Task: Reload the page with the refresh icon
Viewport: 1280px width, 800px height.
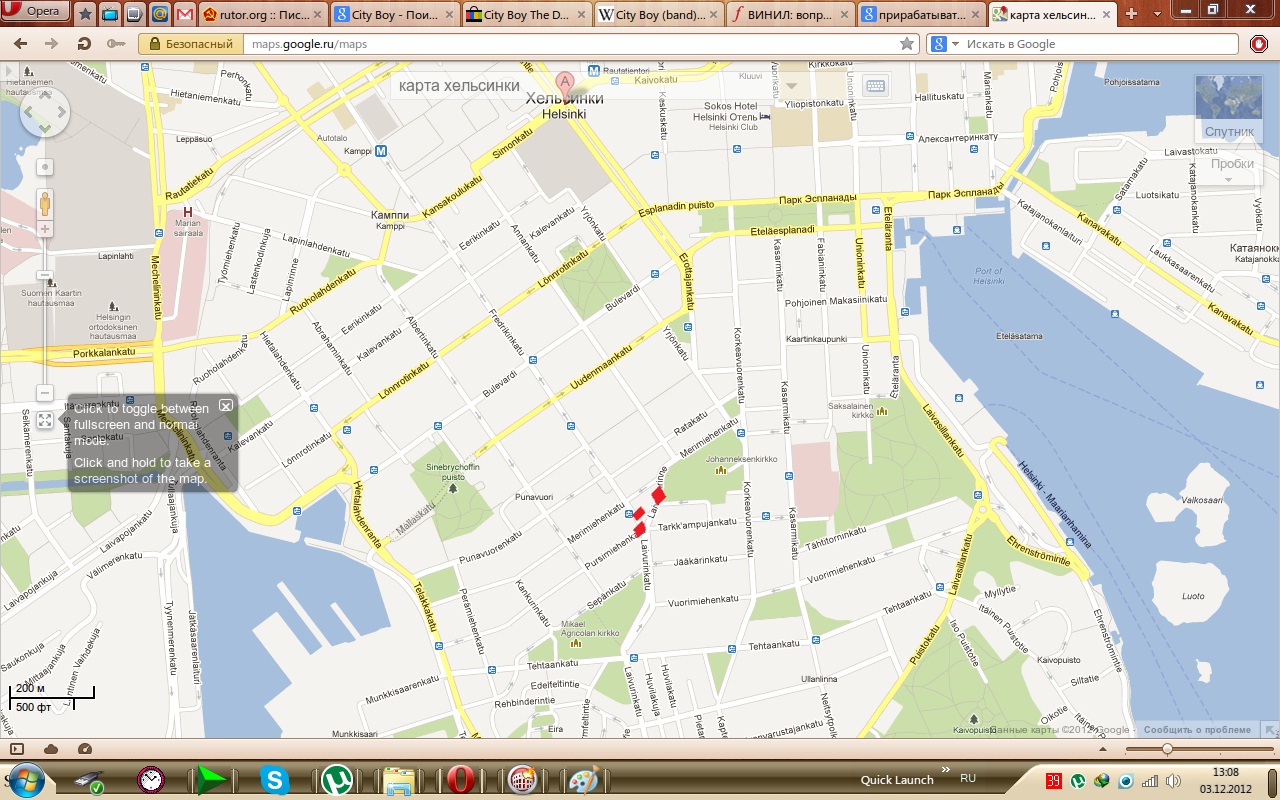Action: point(85,44)
